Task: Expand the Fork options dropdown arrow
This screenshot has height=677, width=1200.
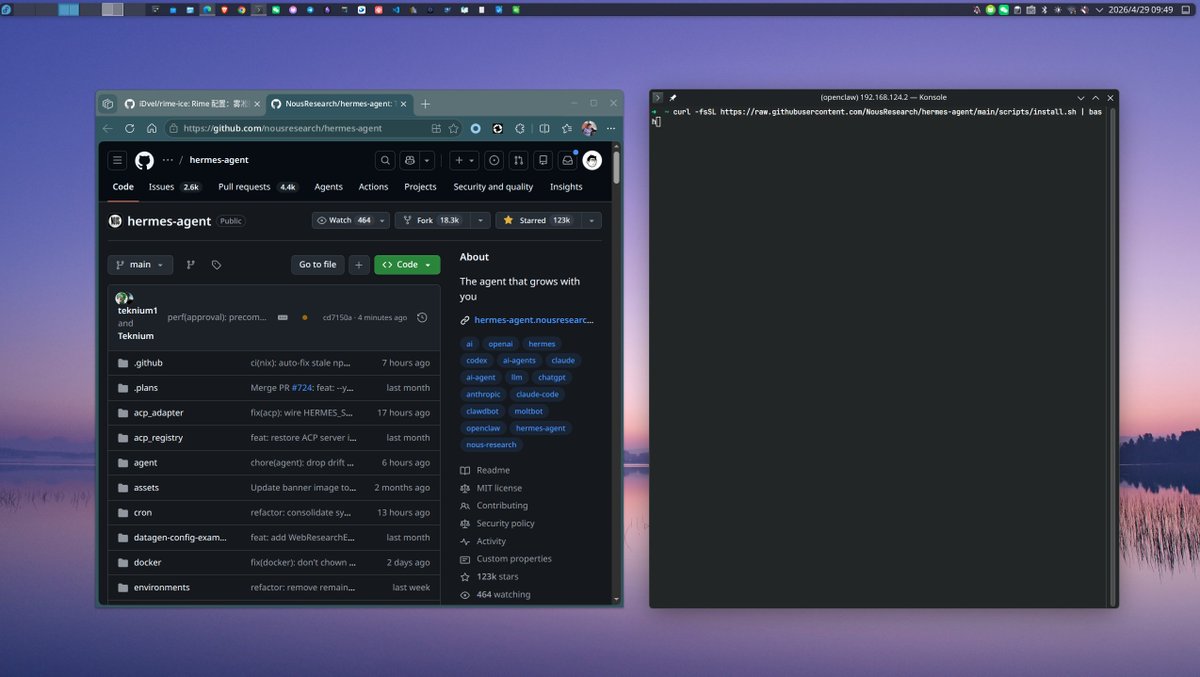Action: pyautogui.click(x=480, y=220)
